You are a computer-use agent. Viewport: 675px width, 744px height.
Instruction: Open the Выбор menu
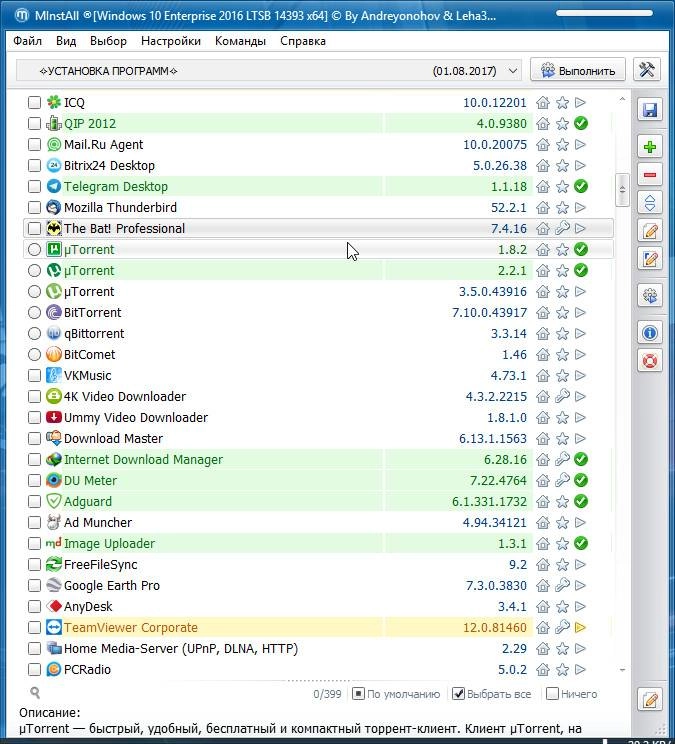point(108,41)
